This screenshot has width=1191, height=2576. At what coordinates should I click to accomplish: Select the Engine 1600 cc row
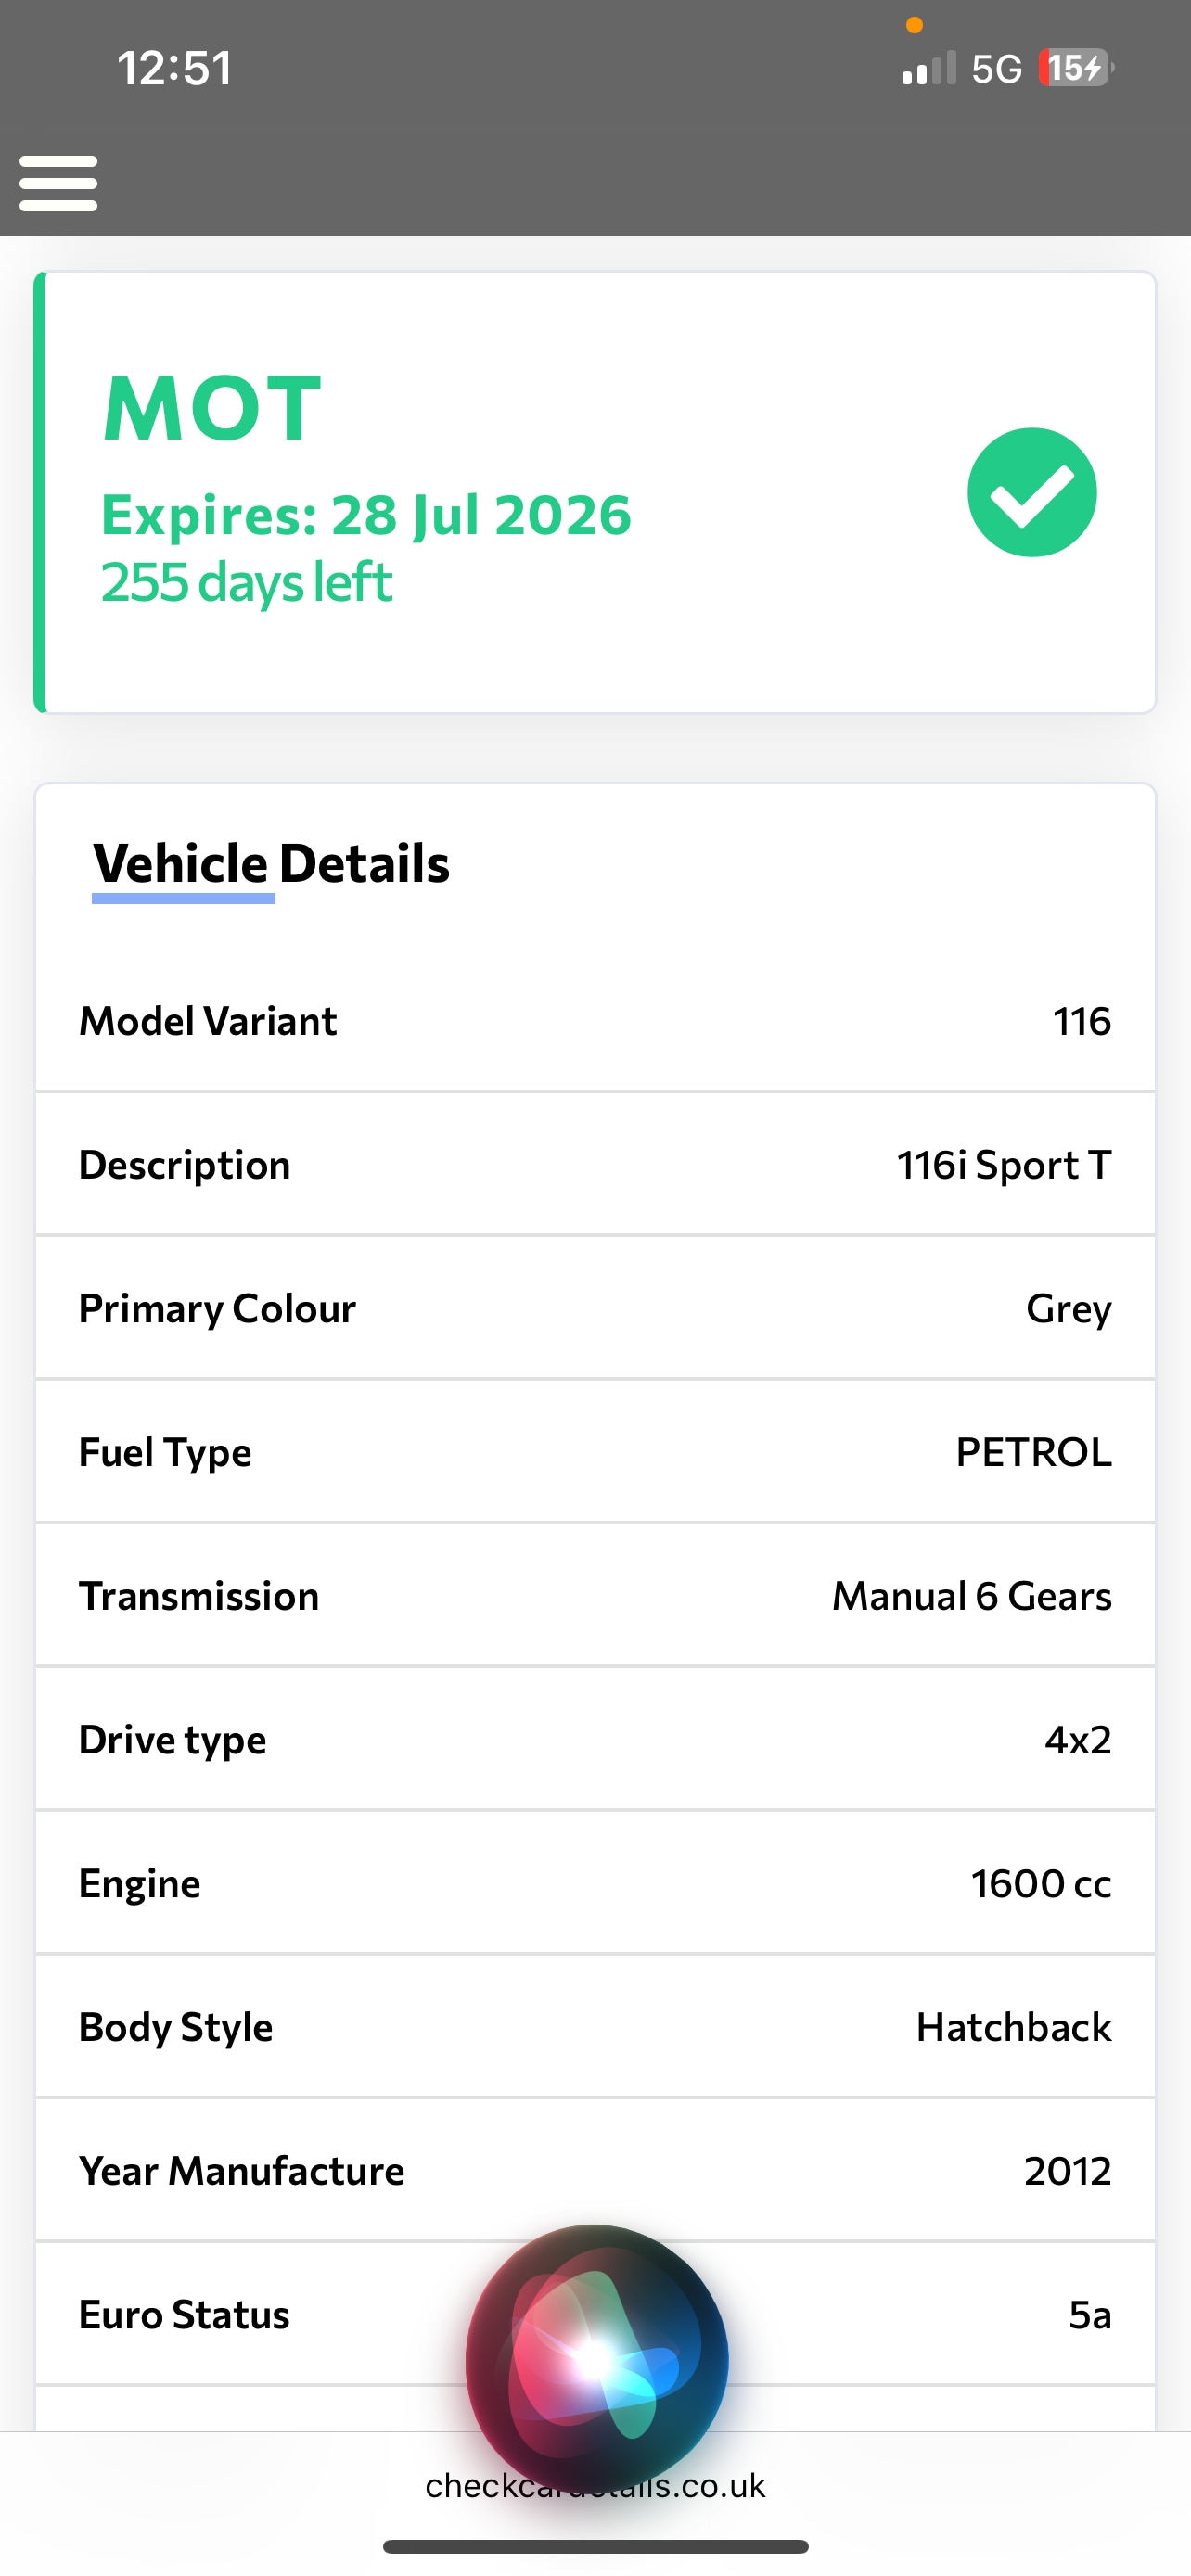click(595, 1883)
